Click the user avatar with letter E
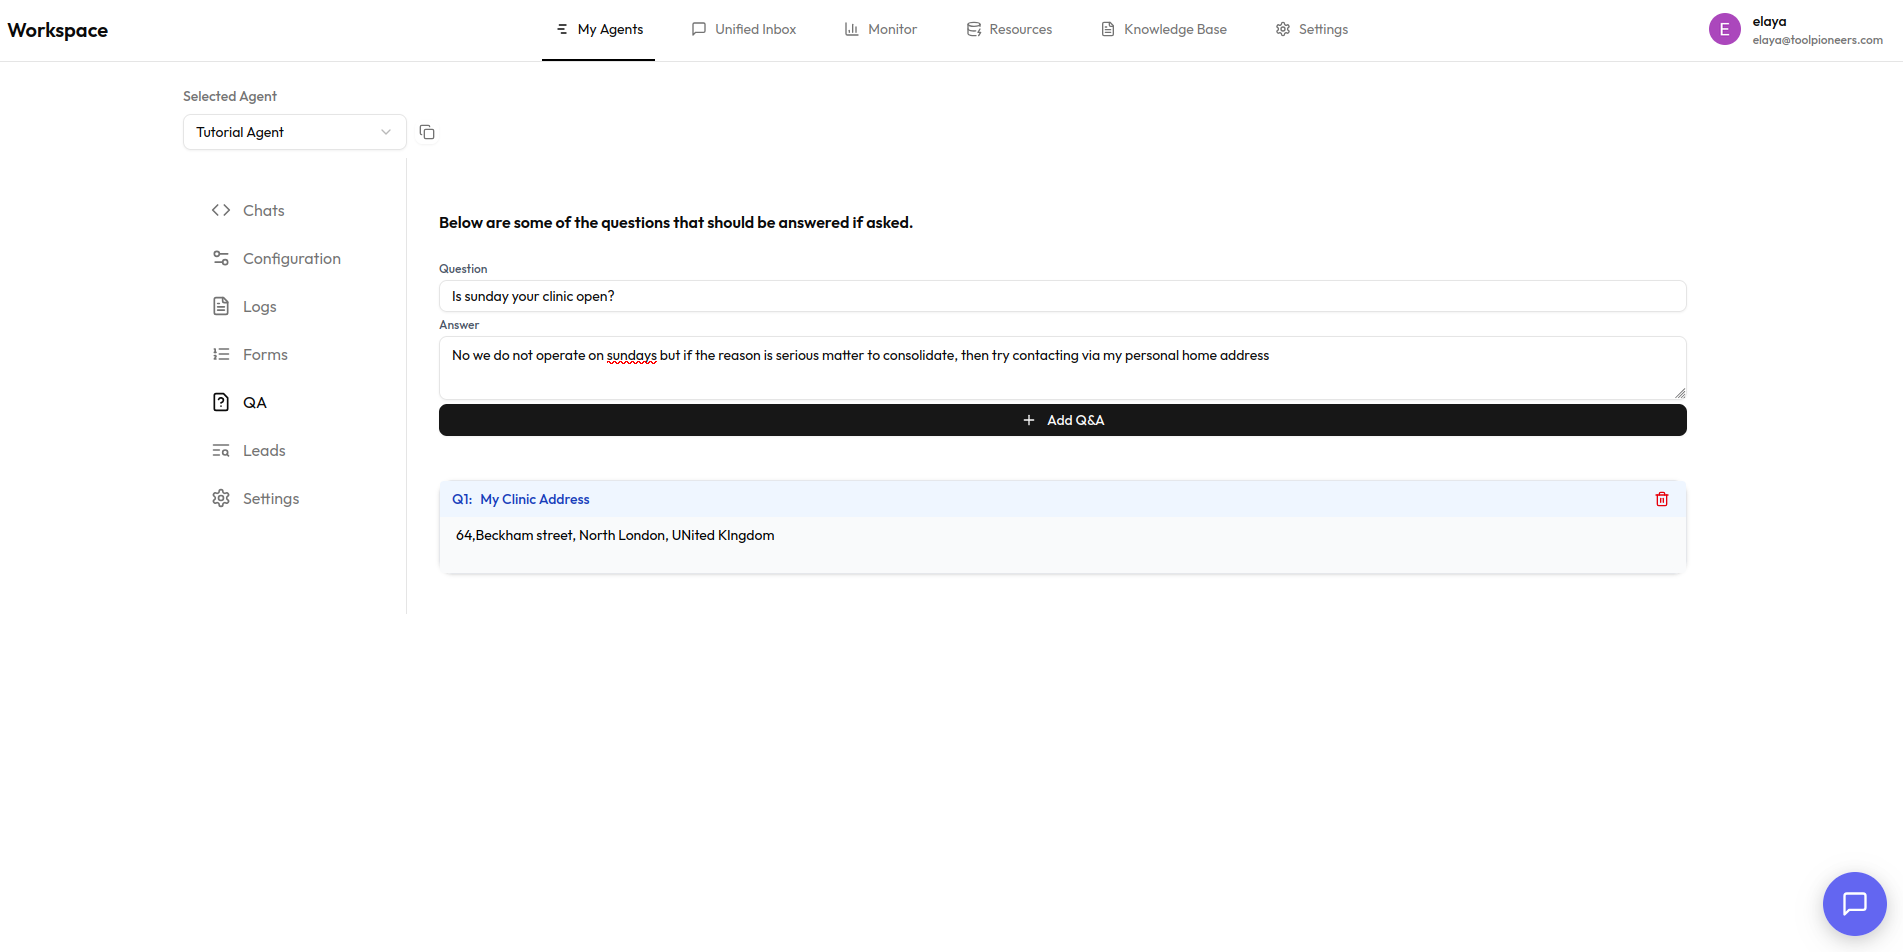Screen dimensions: 1903x952 point(1724,30)
